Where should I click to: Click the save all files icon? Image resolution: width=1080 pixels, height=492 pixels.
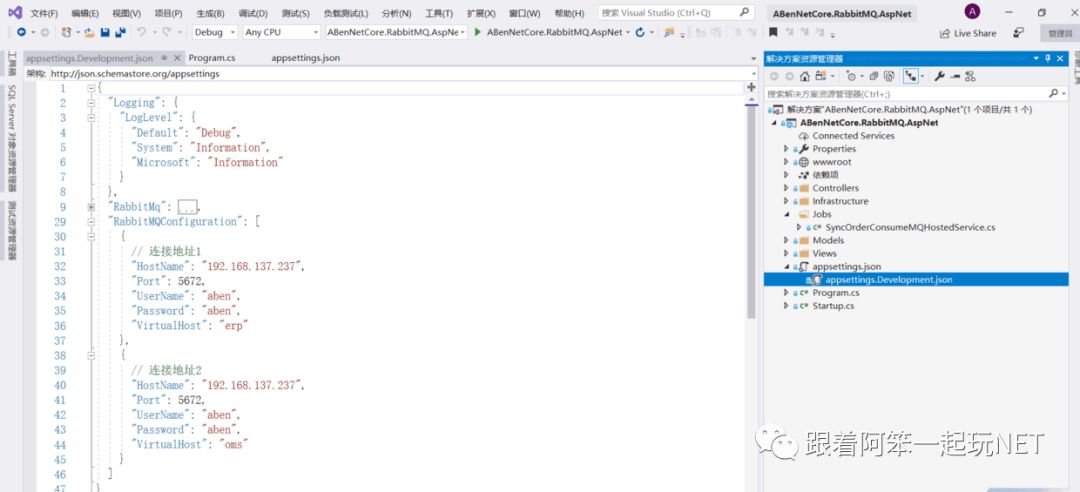click(x=121, y=32)
